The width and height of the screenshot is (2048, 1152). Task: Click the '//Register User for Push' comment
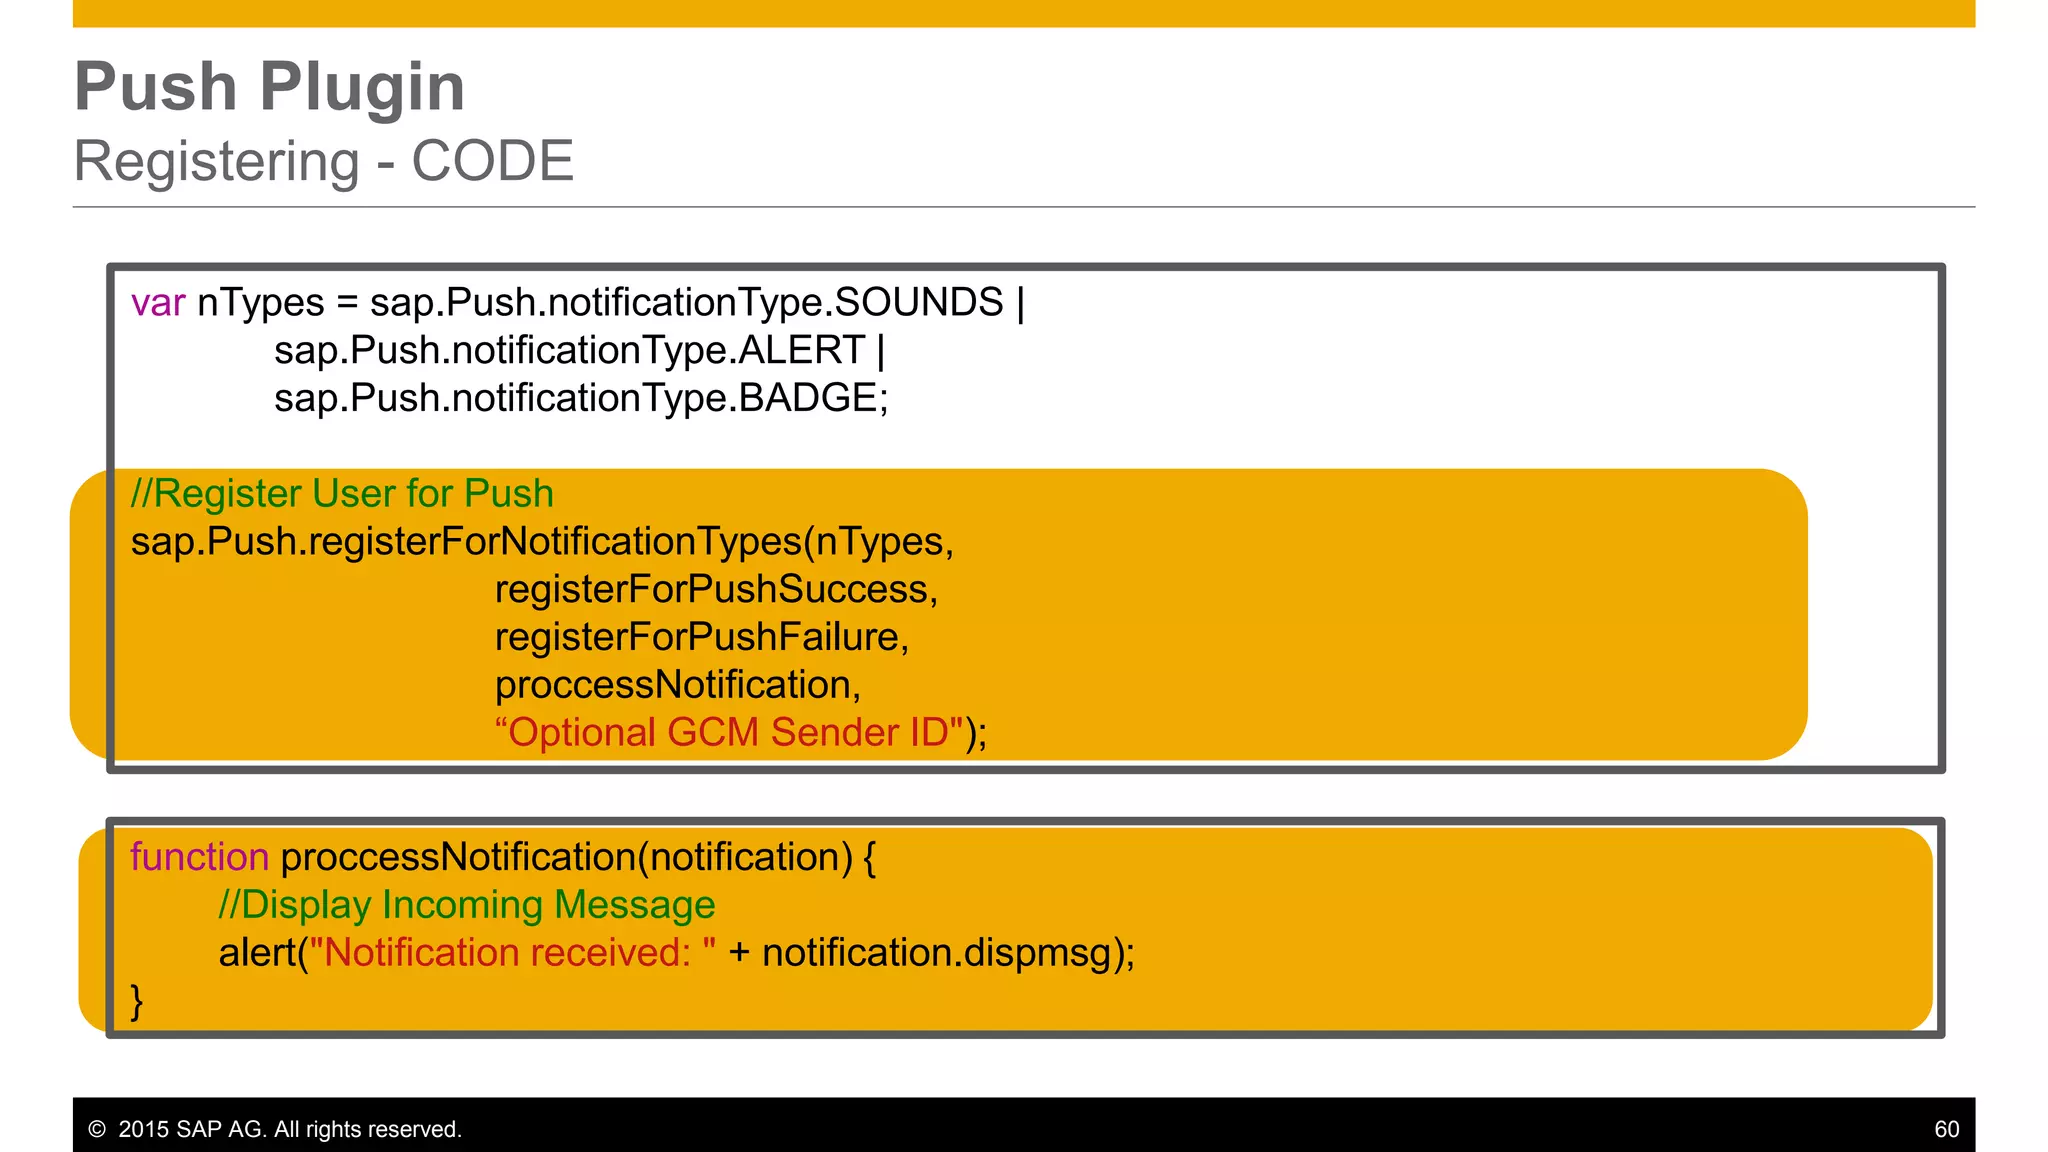point(342,494)
